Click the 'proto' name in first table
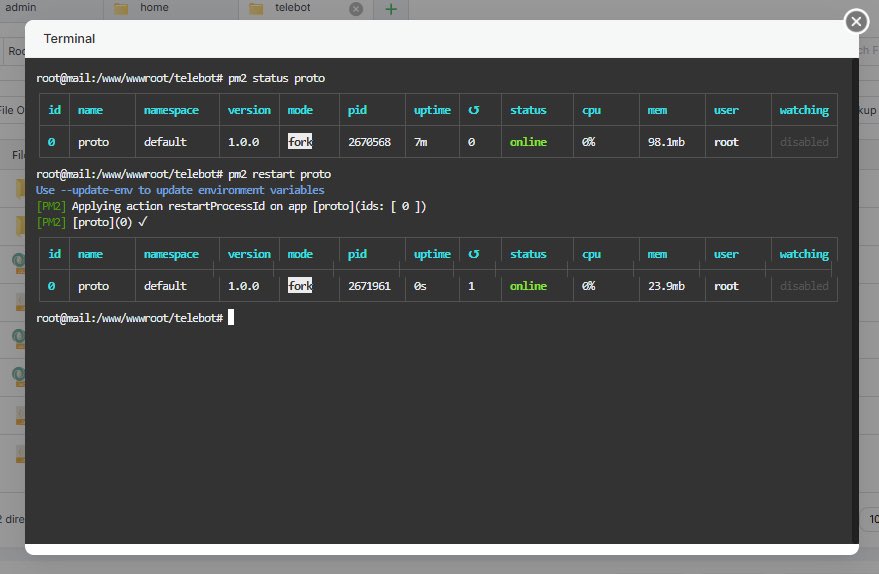 click(94, 142)
